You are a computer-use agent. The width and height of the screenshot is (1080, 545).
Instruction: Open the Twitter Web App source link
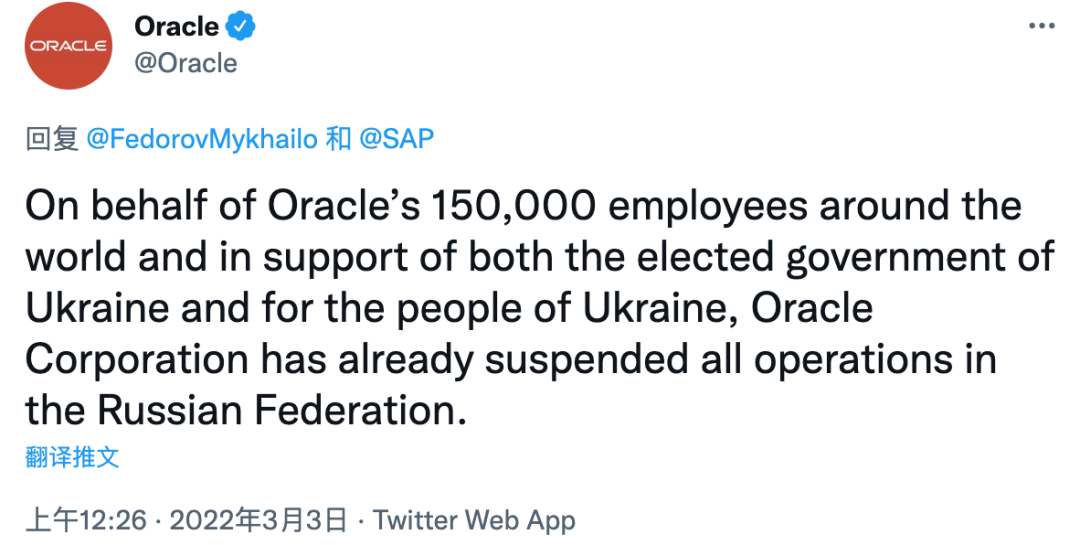coord(474,520)
